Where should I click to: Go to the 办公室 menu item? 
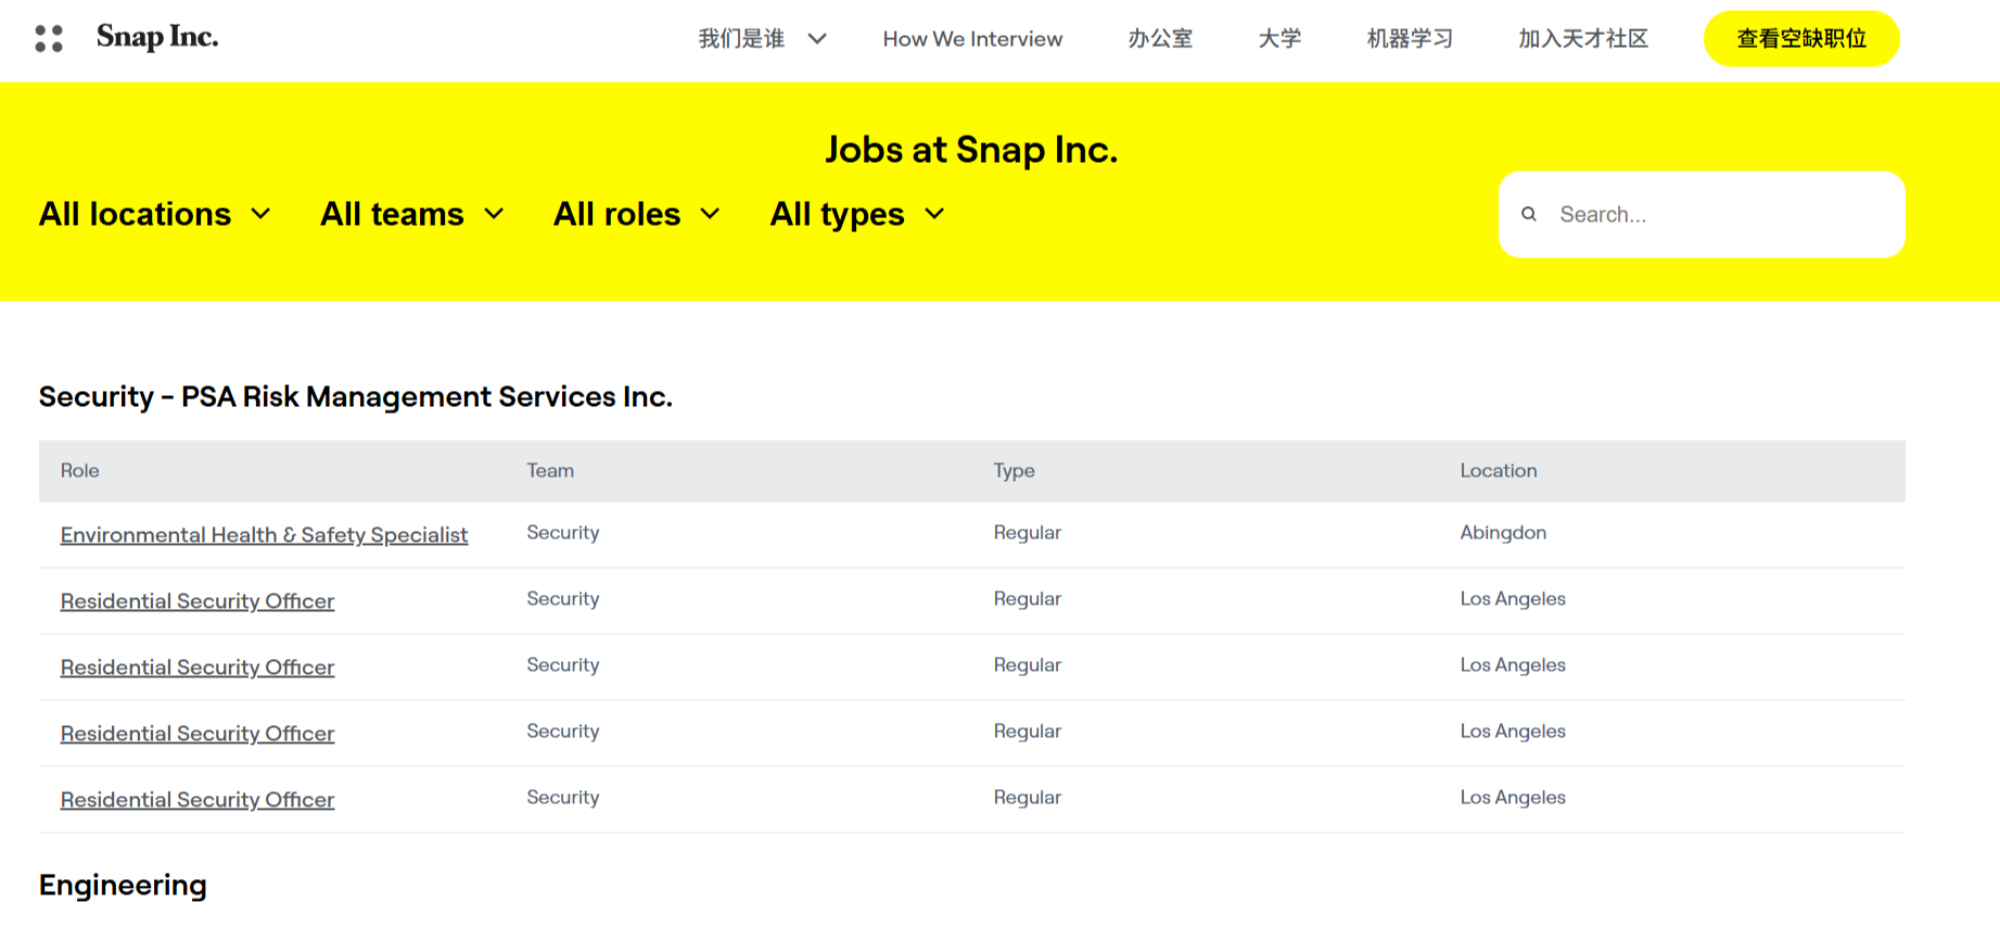pyautogui.click(x=1160, y=39)
